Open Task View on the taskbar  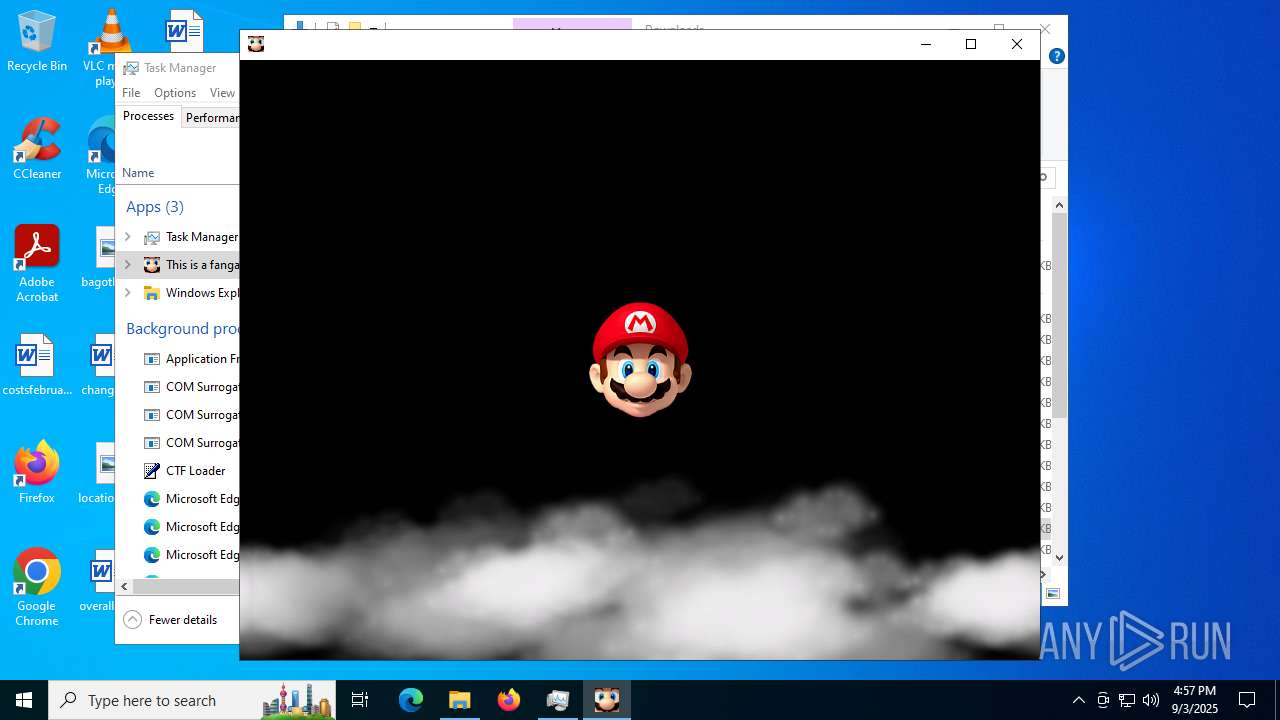[360, 700]
